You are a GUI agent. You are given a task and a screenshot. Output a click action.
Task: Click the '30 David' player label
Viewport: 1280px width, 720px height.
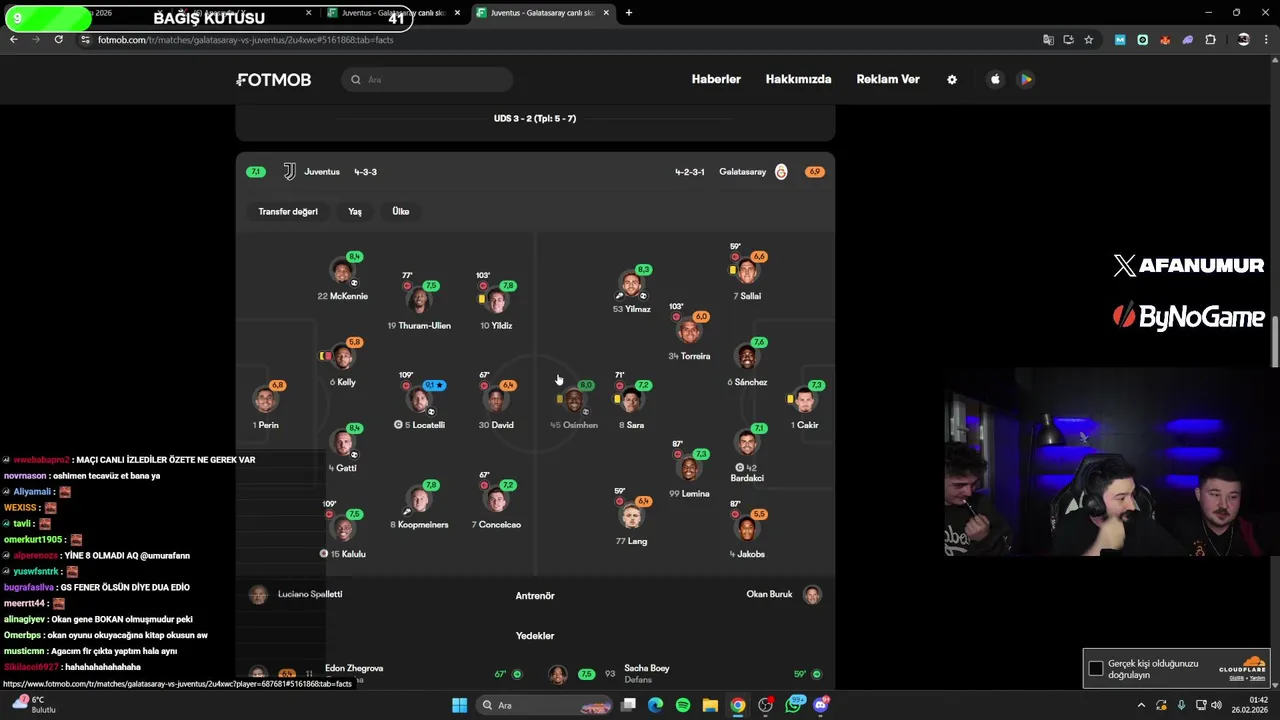(x=496, y=425)
